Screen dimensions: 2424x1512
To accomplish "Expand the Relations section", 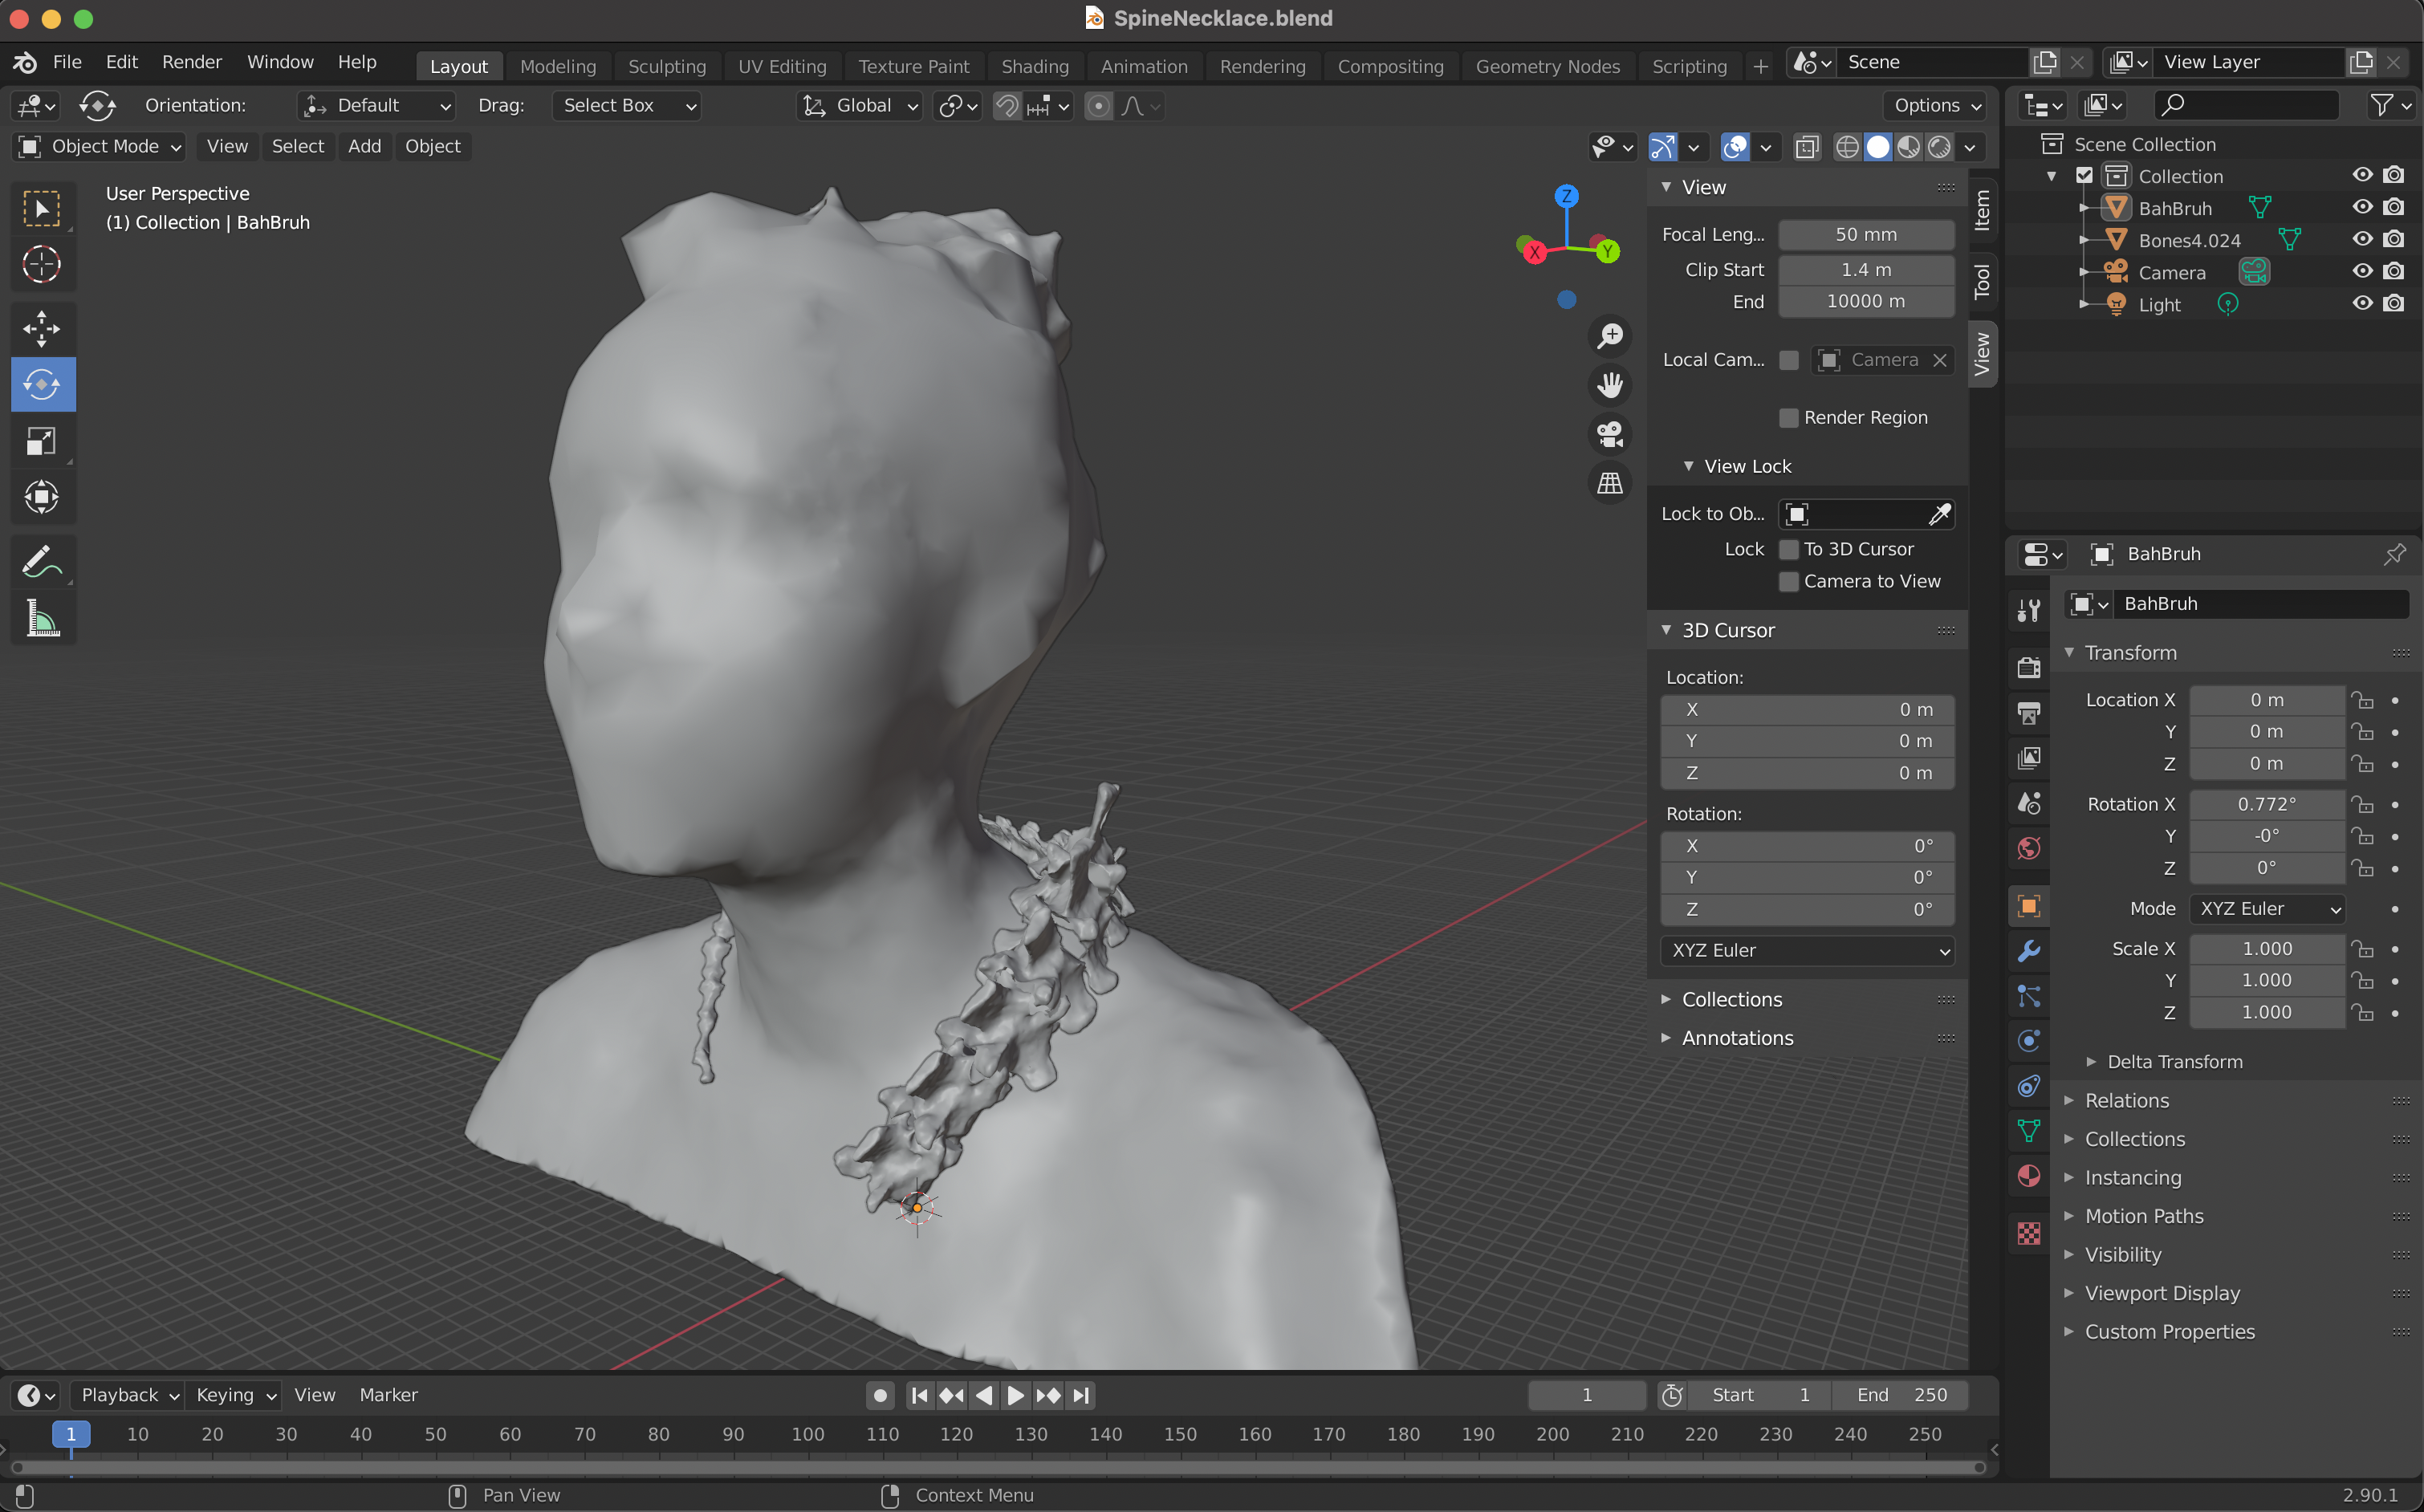I will [2126, 1099].
